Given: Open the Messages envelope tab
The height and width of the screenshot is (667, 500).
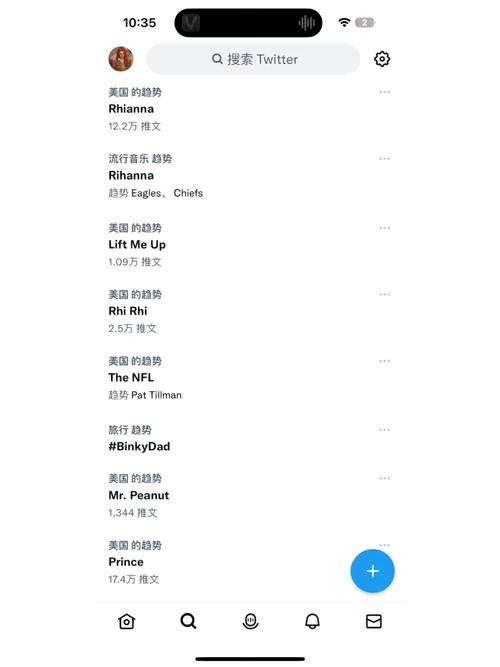Looking at the screenshot, I should [374, 621].
